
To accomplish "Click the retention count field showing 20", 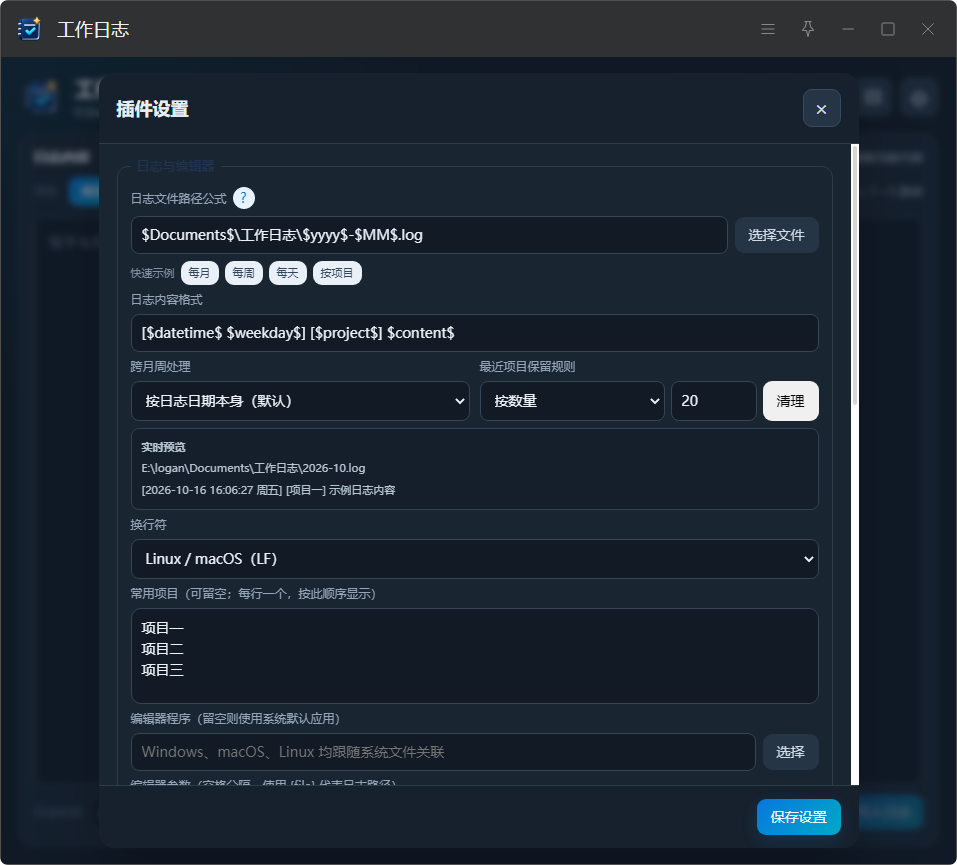I will point(713,401).
